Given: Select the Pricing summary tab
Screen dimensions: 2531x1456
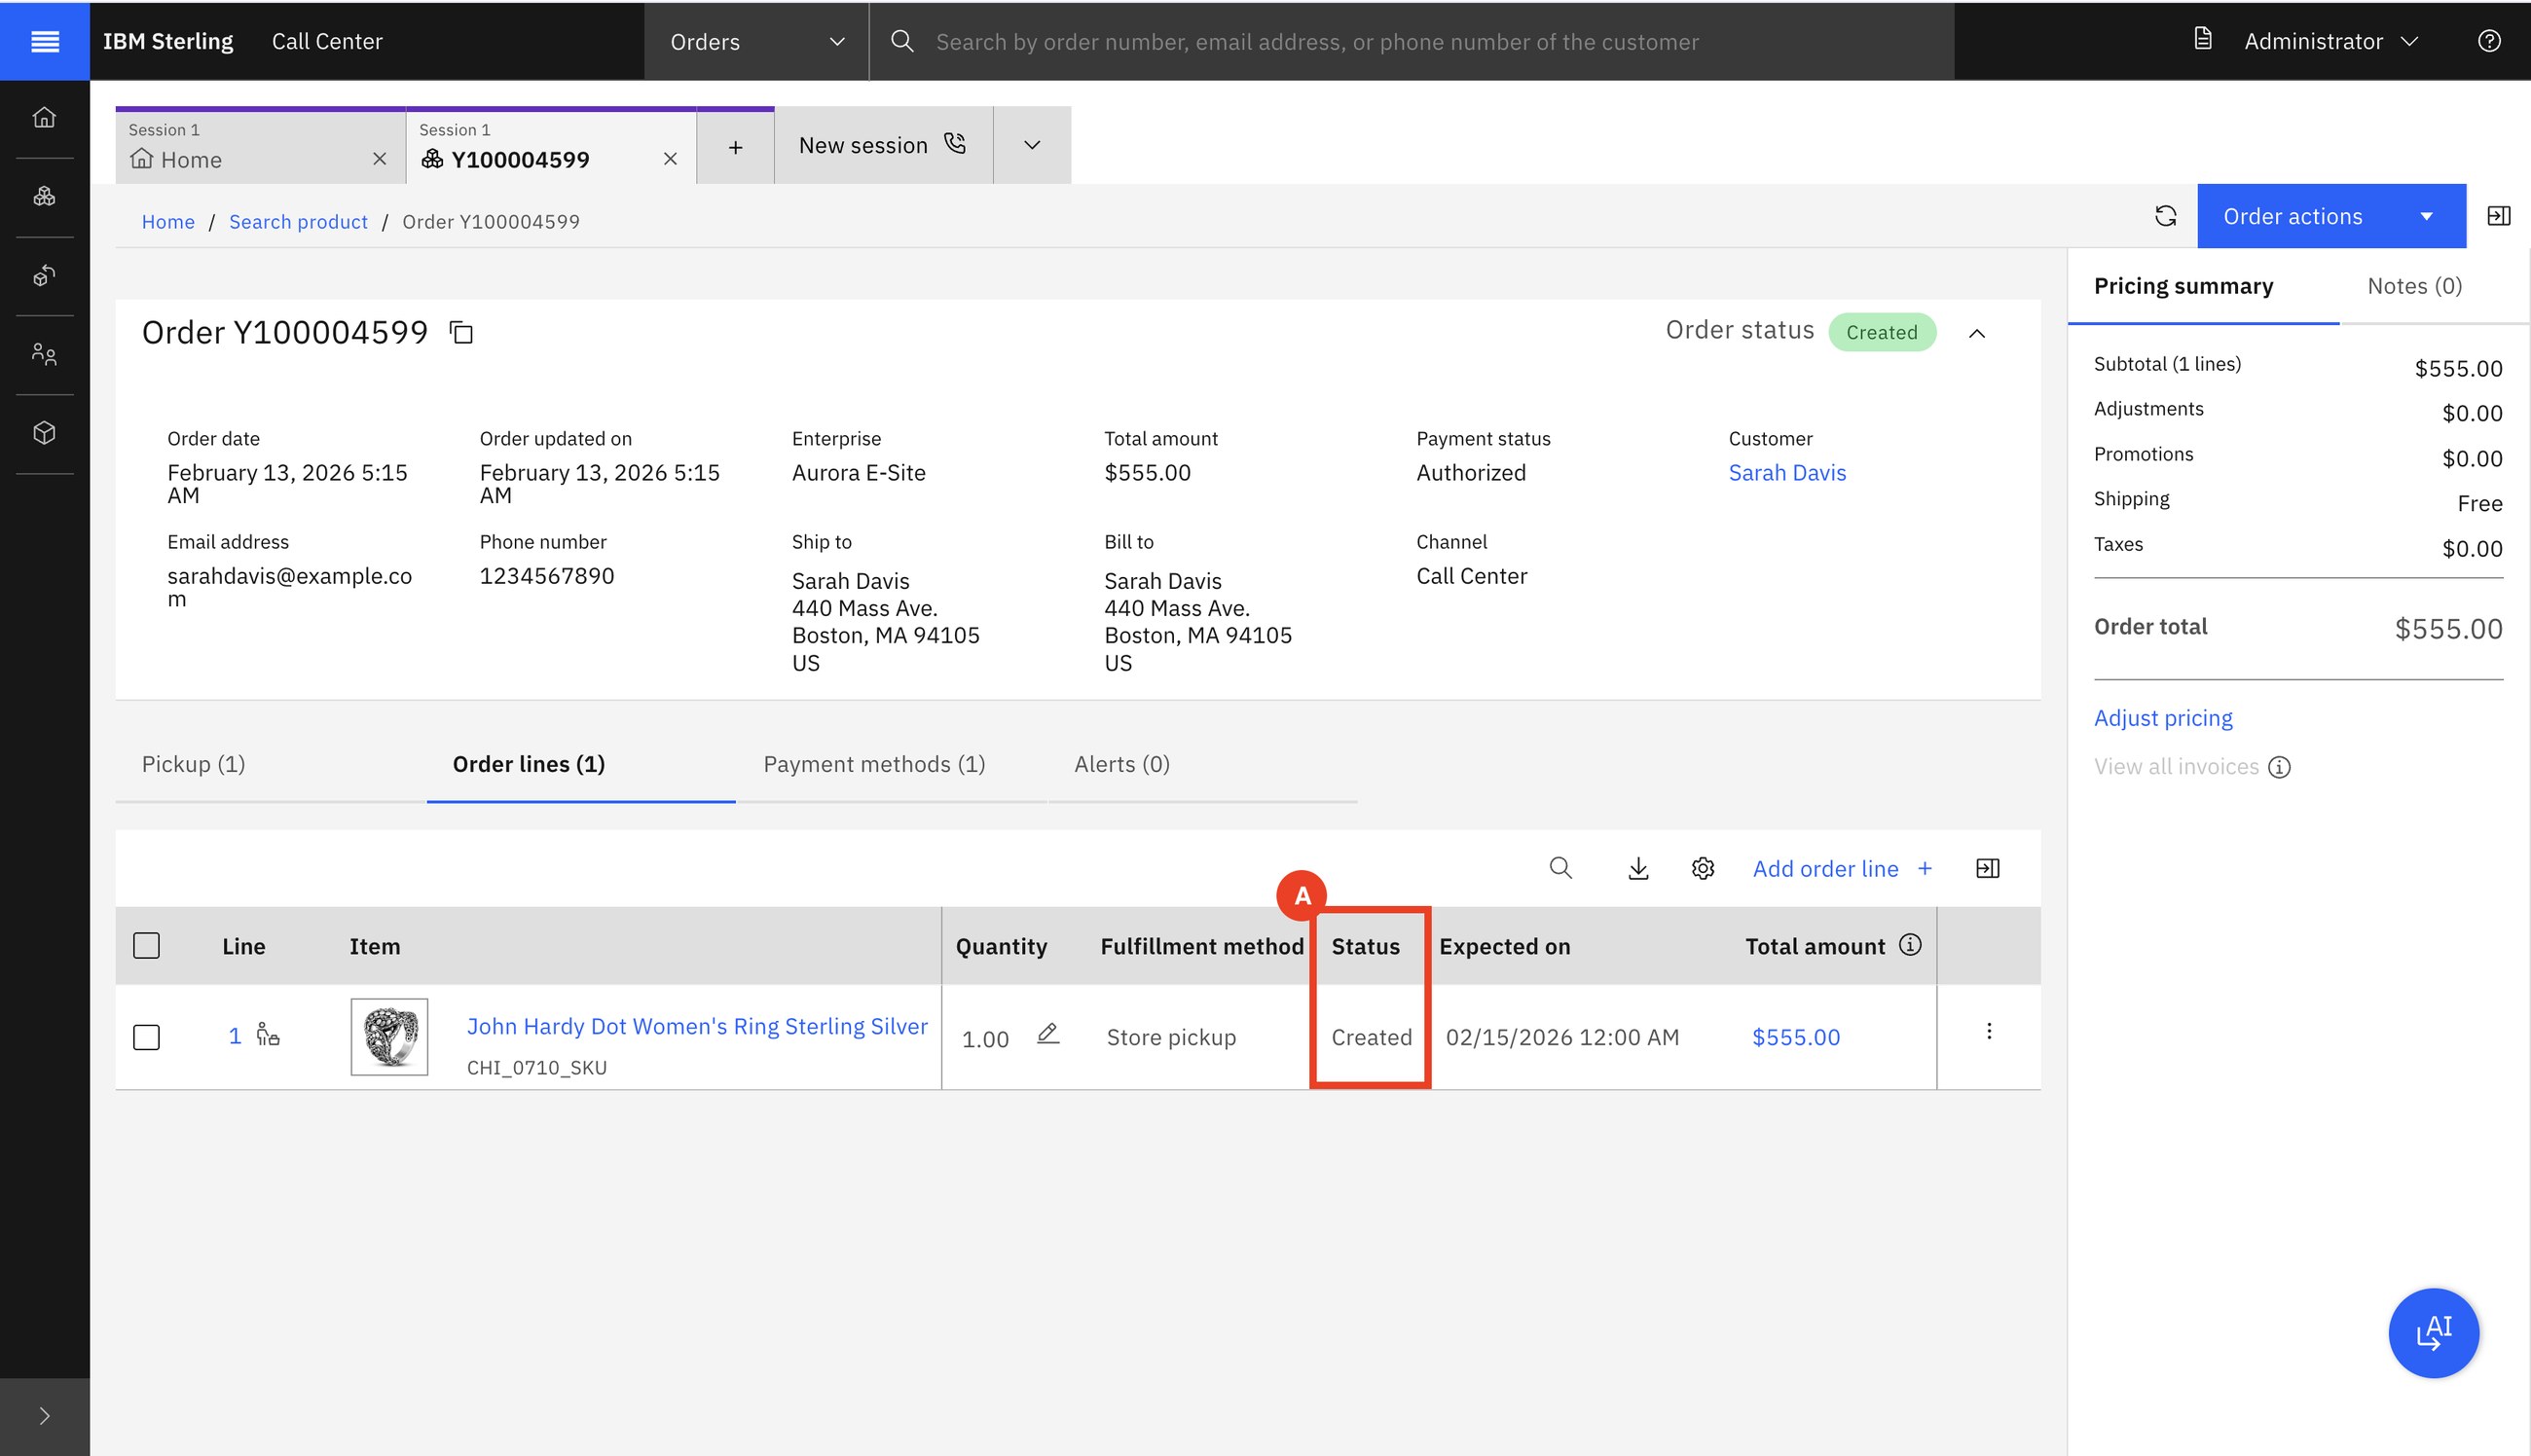Looking at the screenshot, I should point(2203,287).
